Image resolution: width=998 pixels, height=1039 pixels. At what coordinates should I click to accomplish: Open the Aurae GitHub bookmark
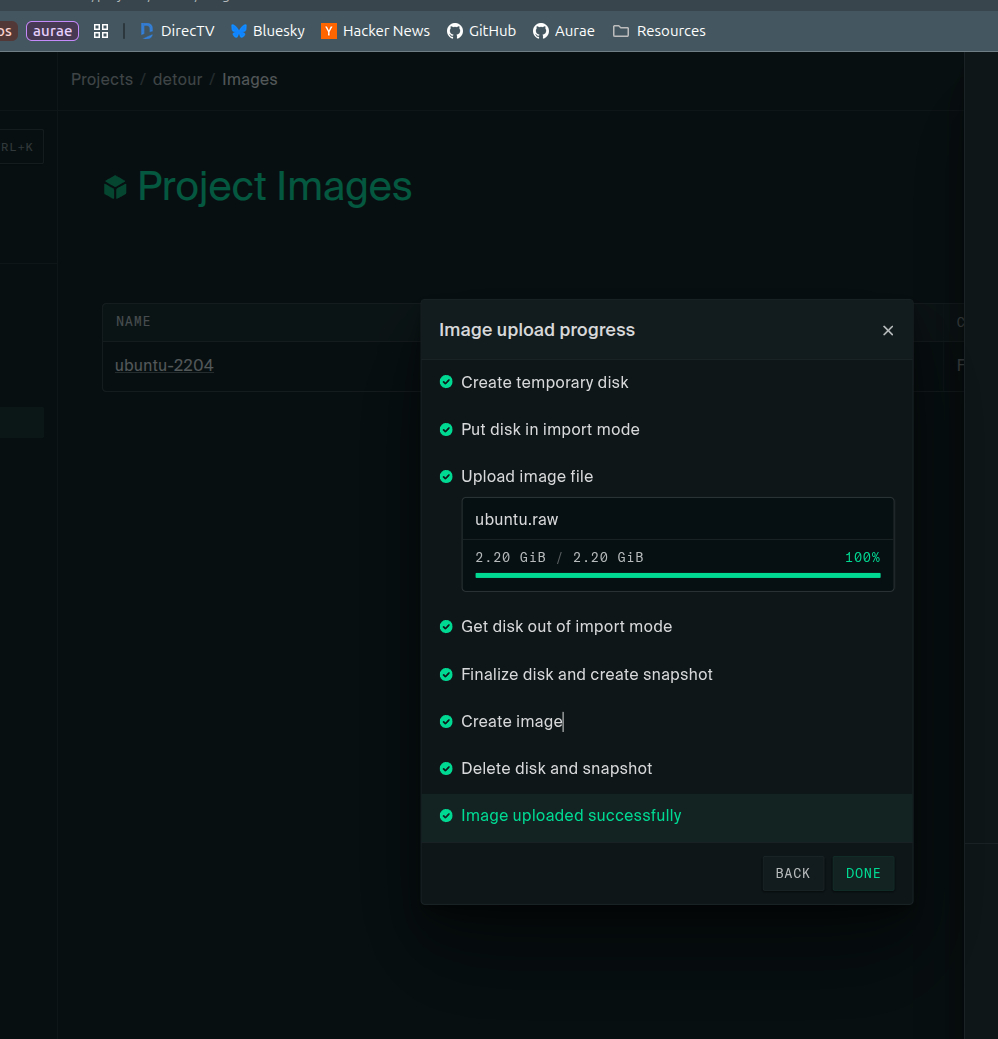563,31
